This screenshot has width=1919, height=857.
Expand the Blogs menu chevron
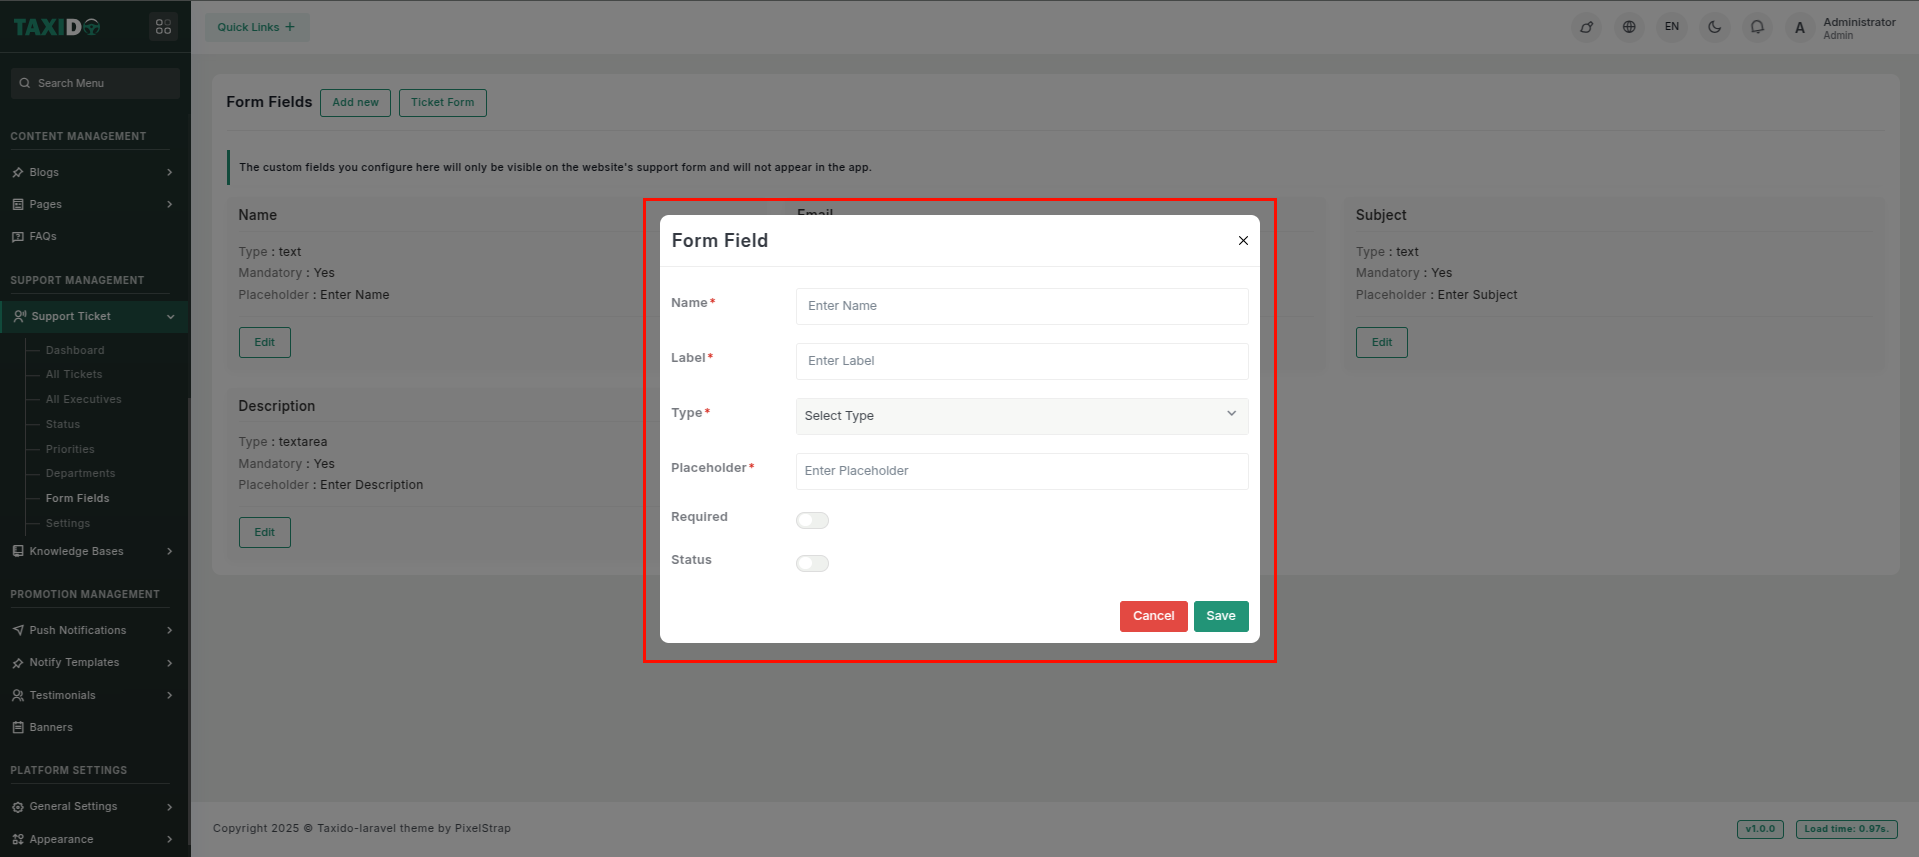pos(169,173)
